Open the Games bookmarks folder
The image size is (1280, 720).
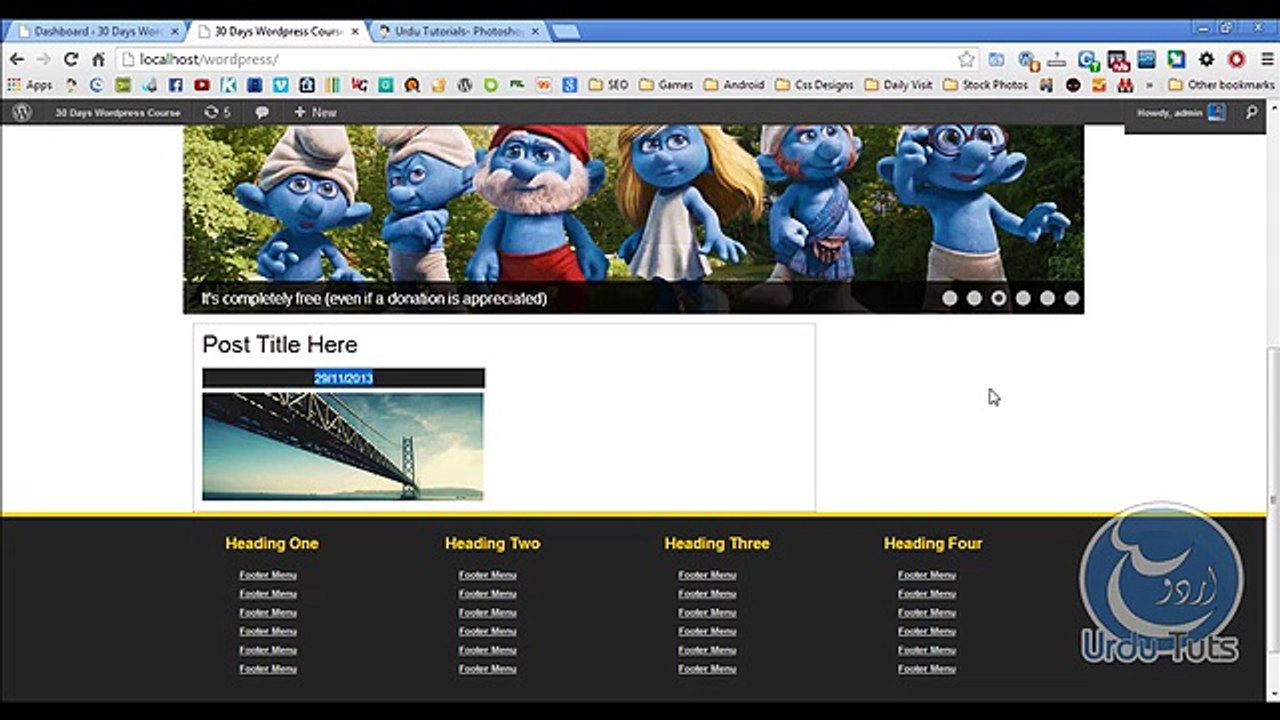point(666,85)
